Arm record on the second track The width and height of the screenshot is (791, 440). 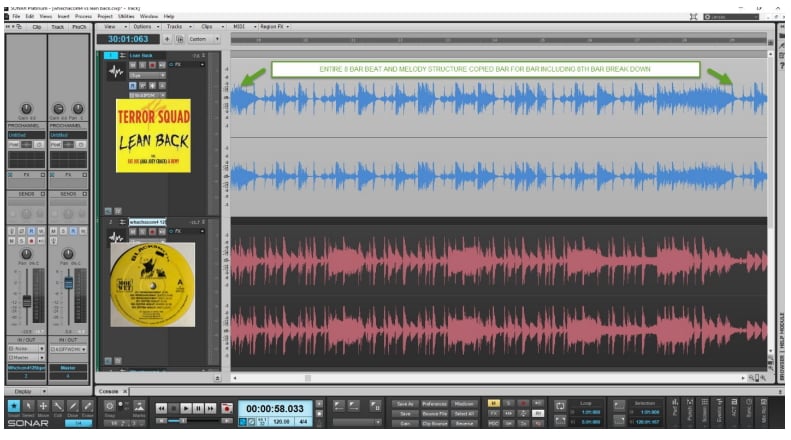point(152,232)
